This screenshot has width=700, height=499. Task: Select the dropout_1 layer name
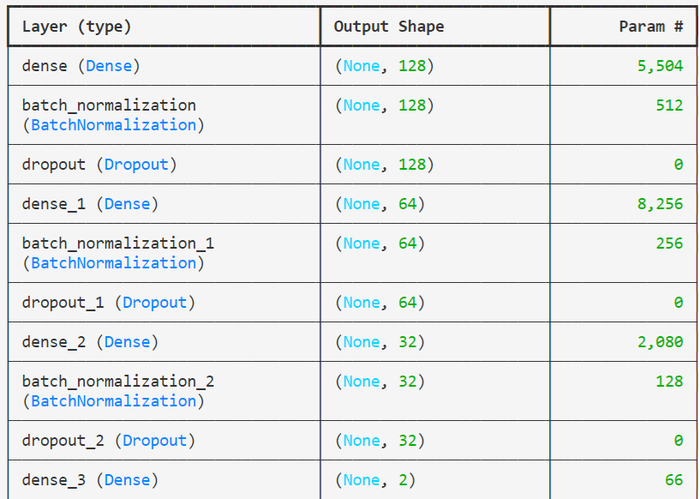(x=64, y=302)
